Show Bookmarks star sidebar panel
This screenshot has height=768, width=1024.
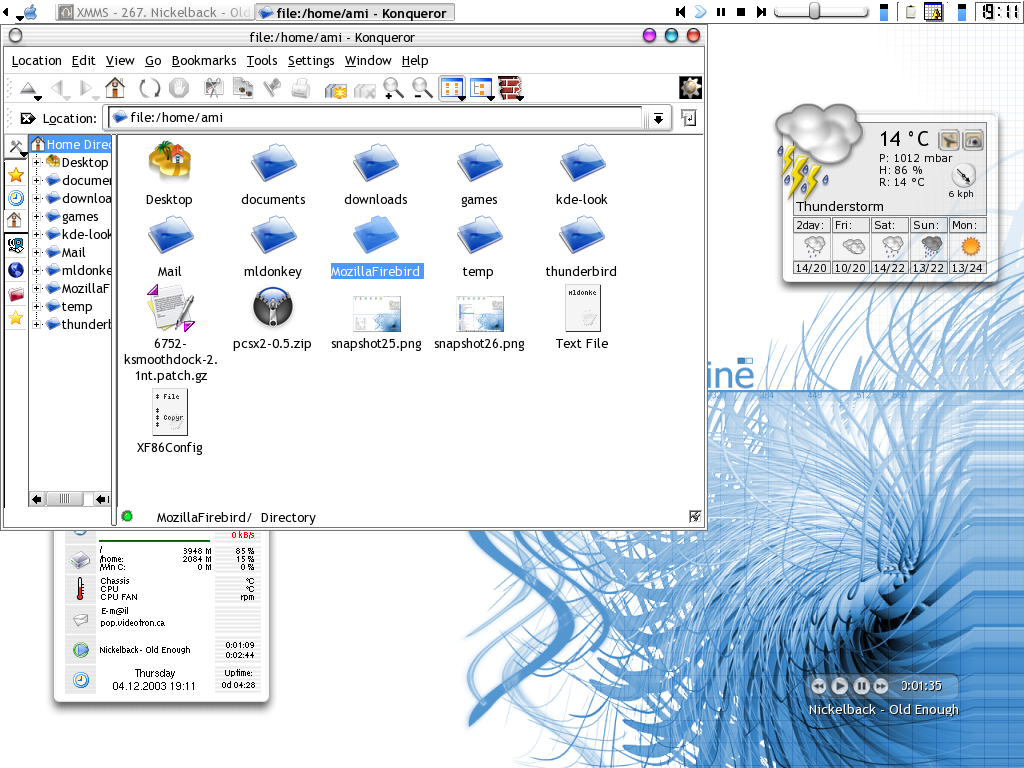tap(16, 174)
